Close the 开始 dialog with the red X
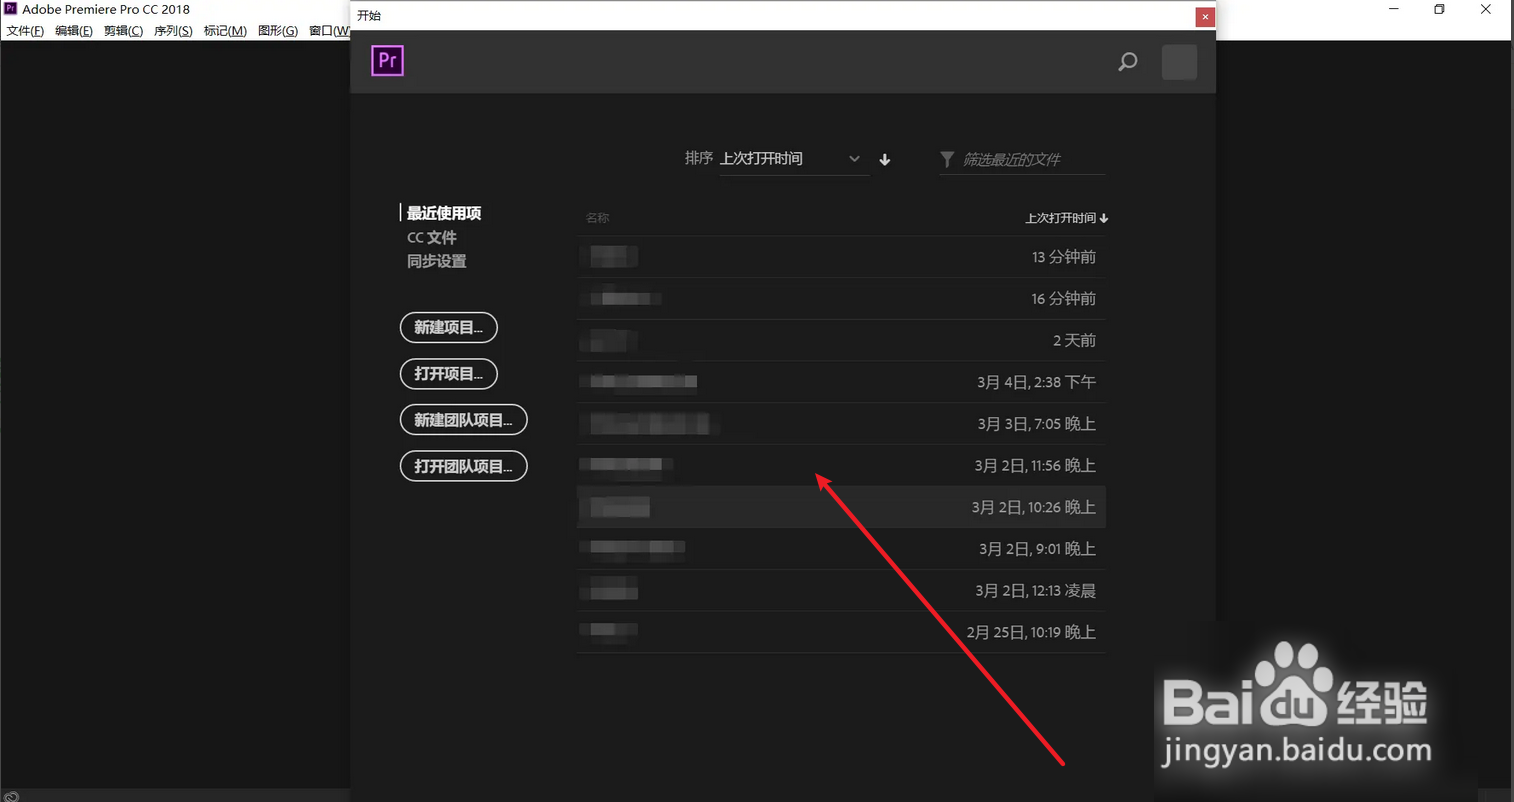This screenshot has height=802, width=1514. pos(1205,16)
